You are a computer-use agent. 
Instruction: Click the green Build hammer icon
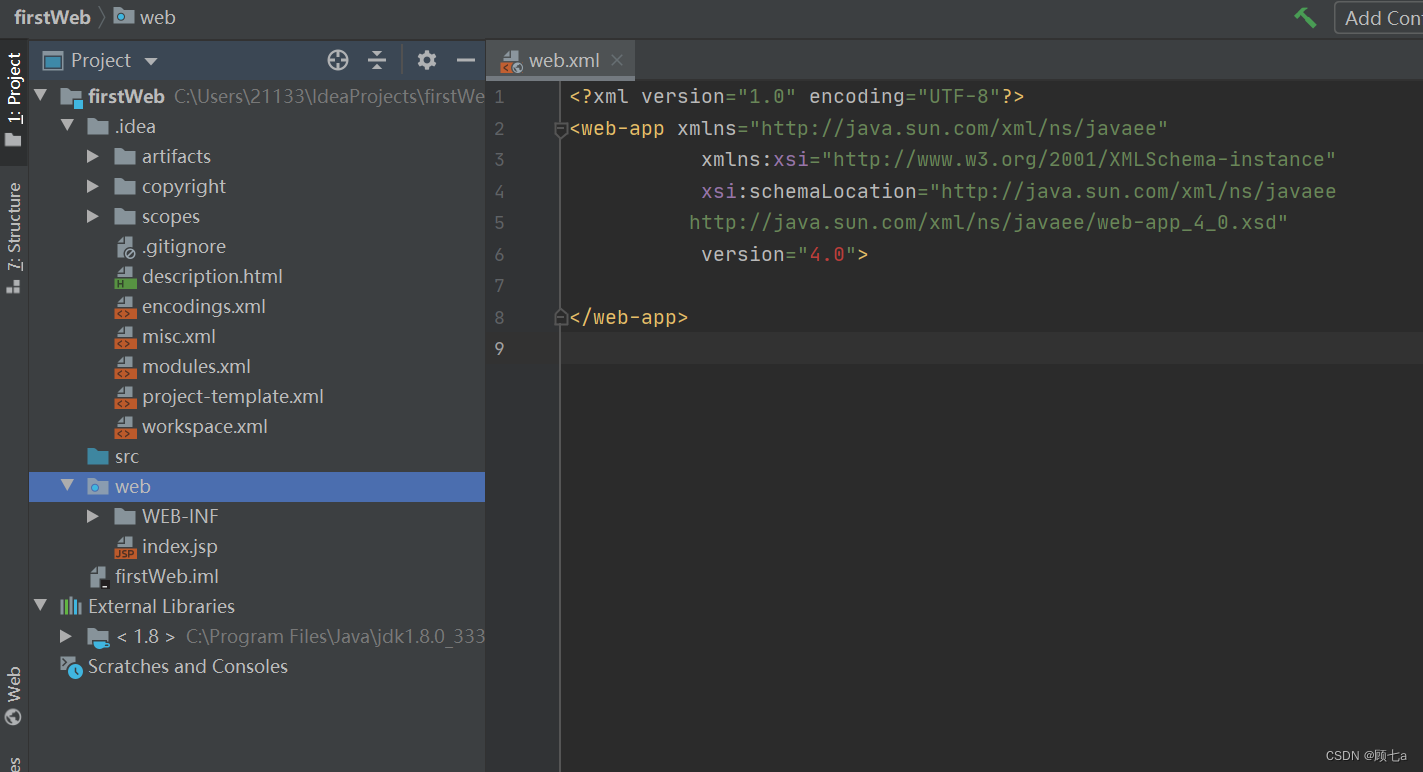(1305, 17)
